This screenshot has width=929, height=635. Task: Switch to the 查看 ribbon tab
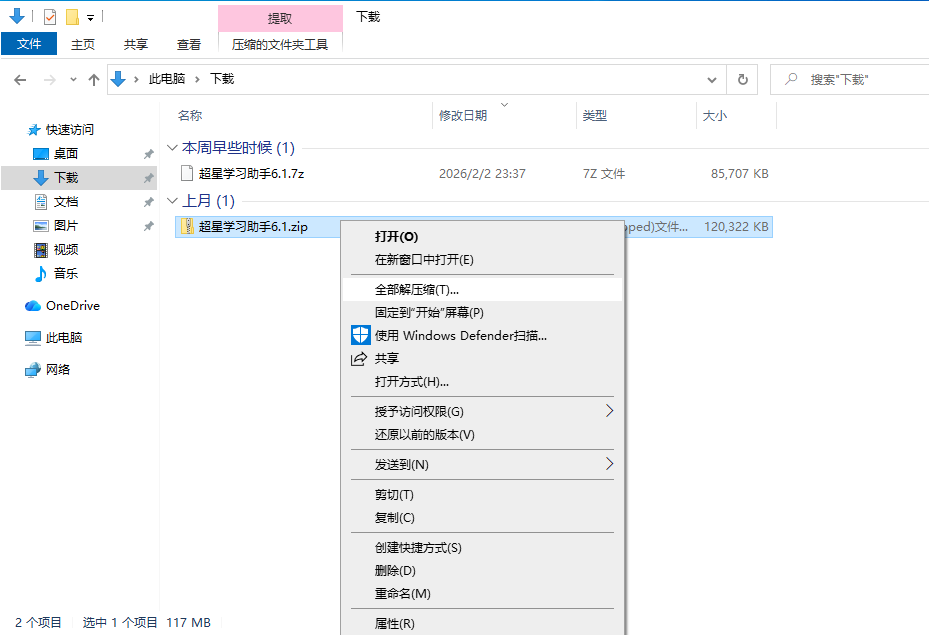coord(189,44)
